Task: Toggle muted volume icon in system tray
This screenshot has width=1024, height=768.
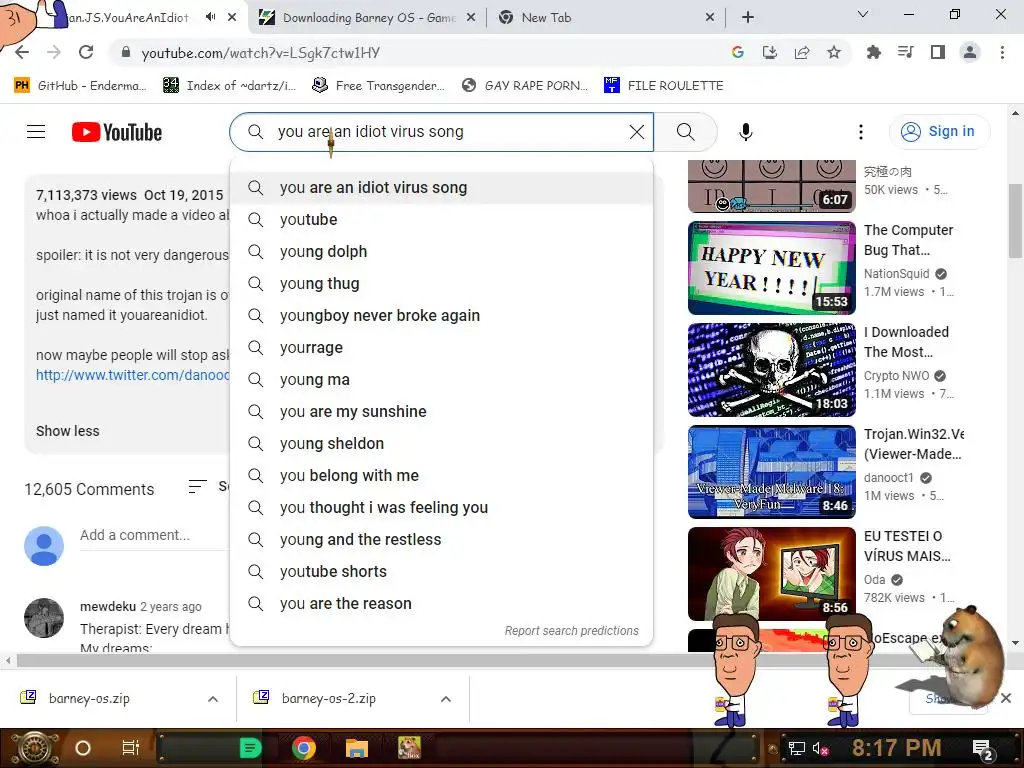Action: click(x=821, y=748)
